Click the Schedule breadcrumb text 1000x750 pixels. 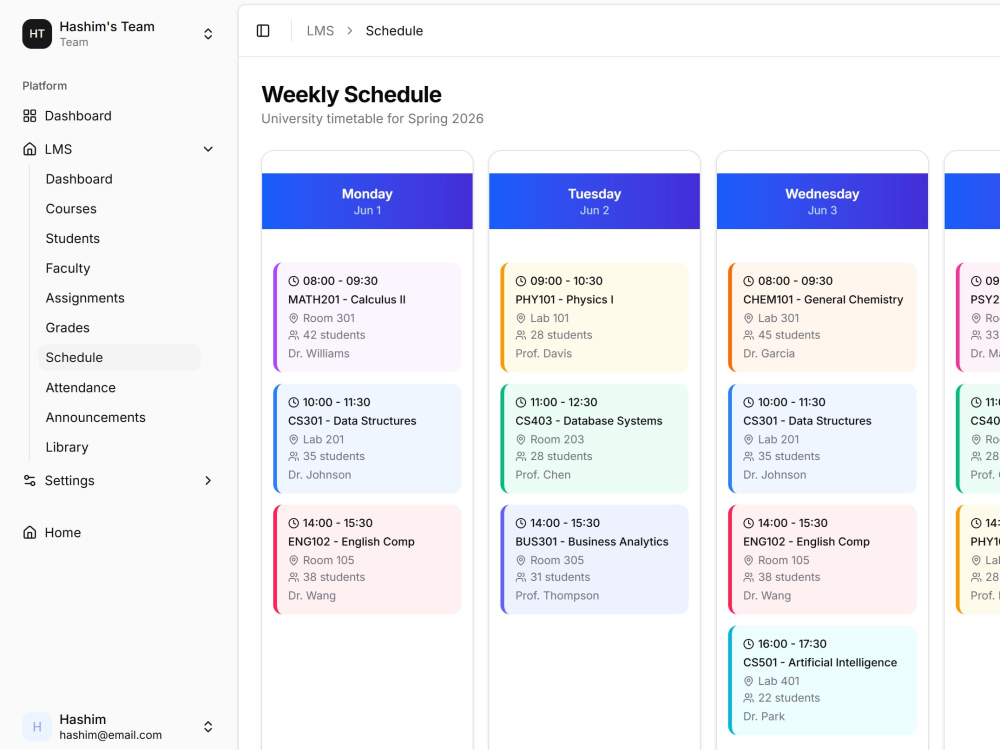(x=394, y=31)
